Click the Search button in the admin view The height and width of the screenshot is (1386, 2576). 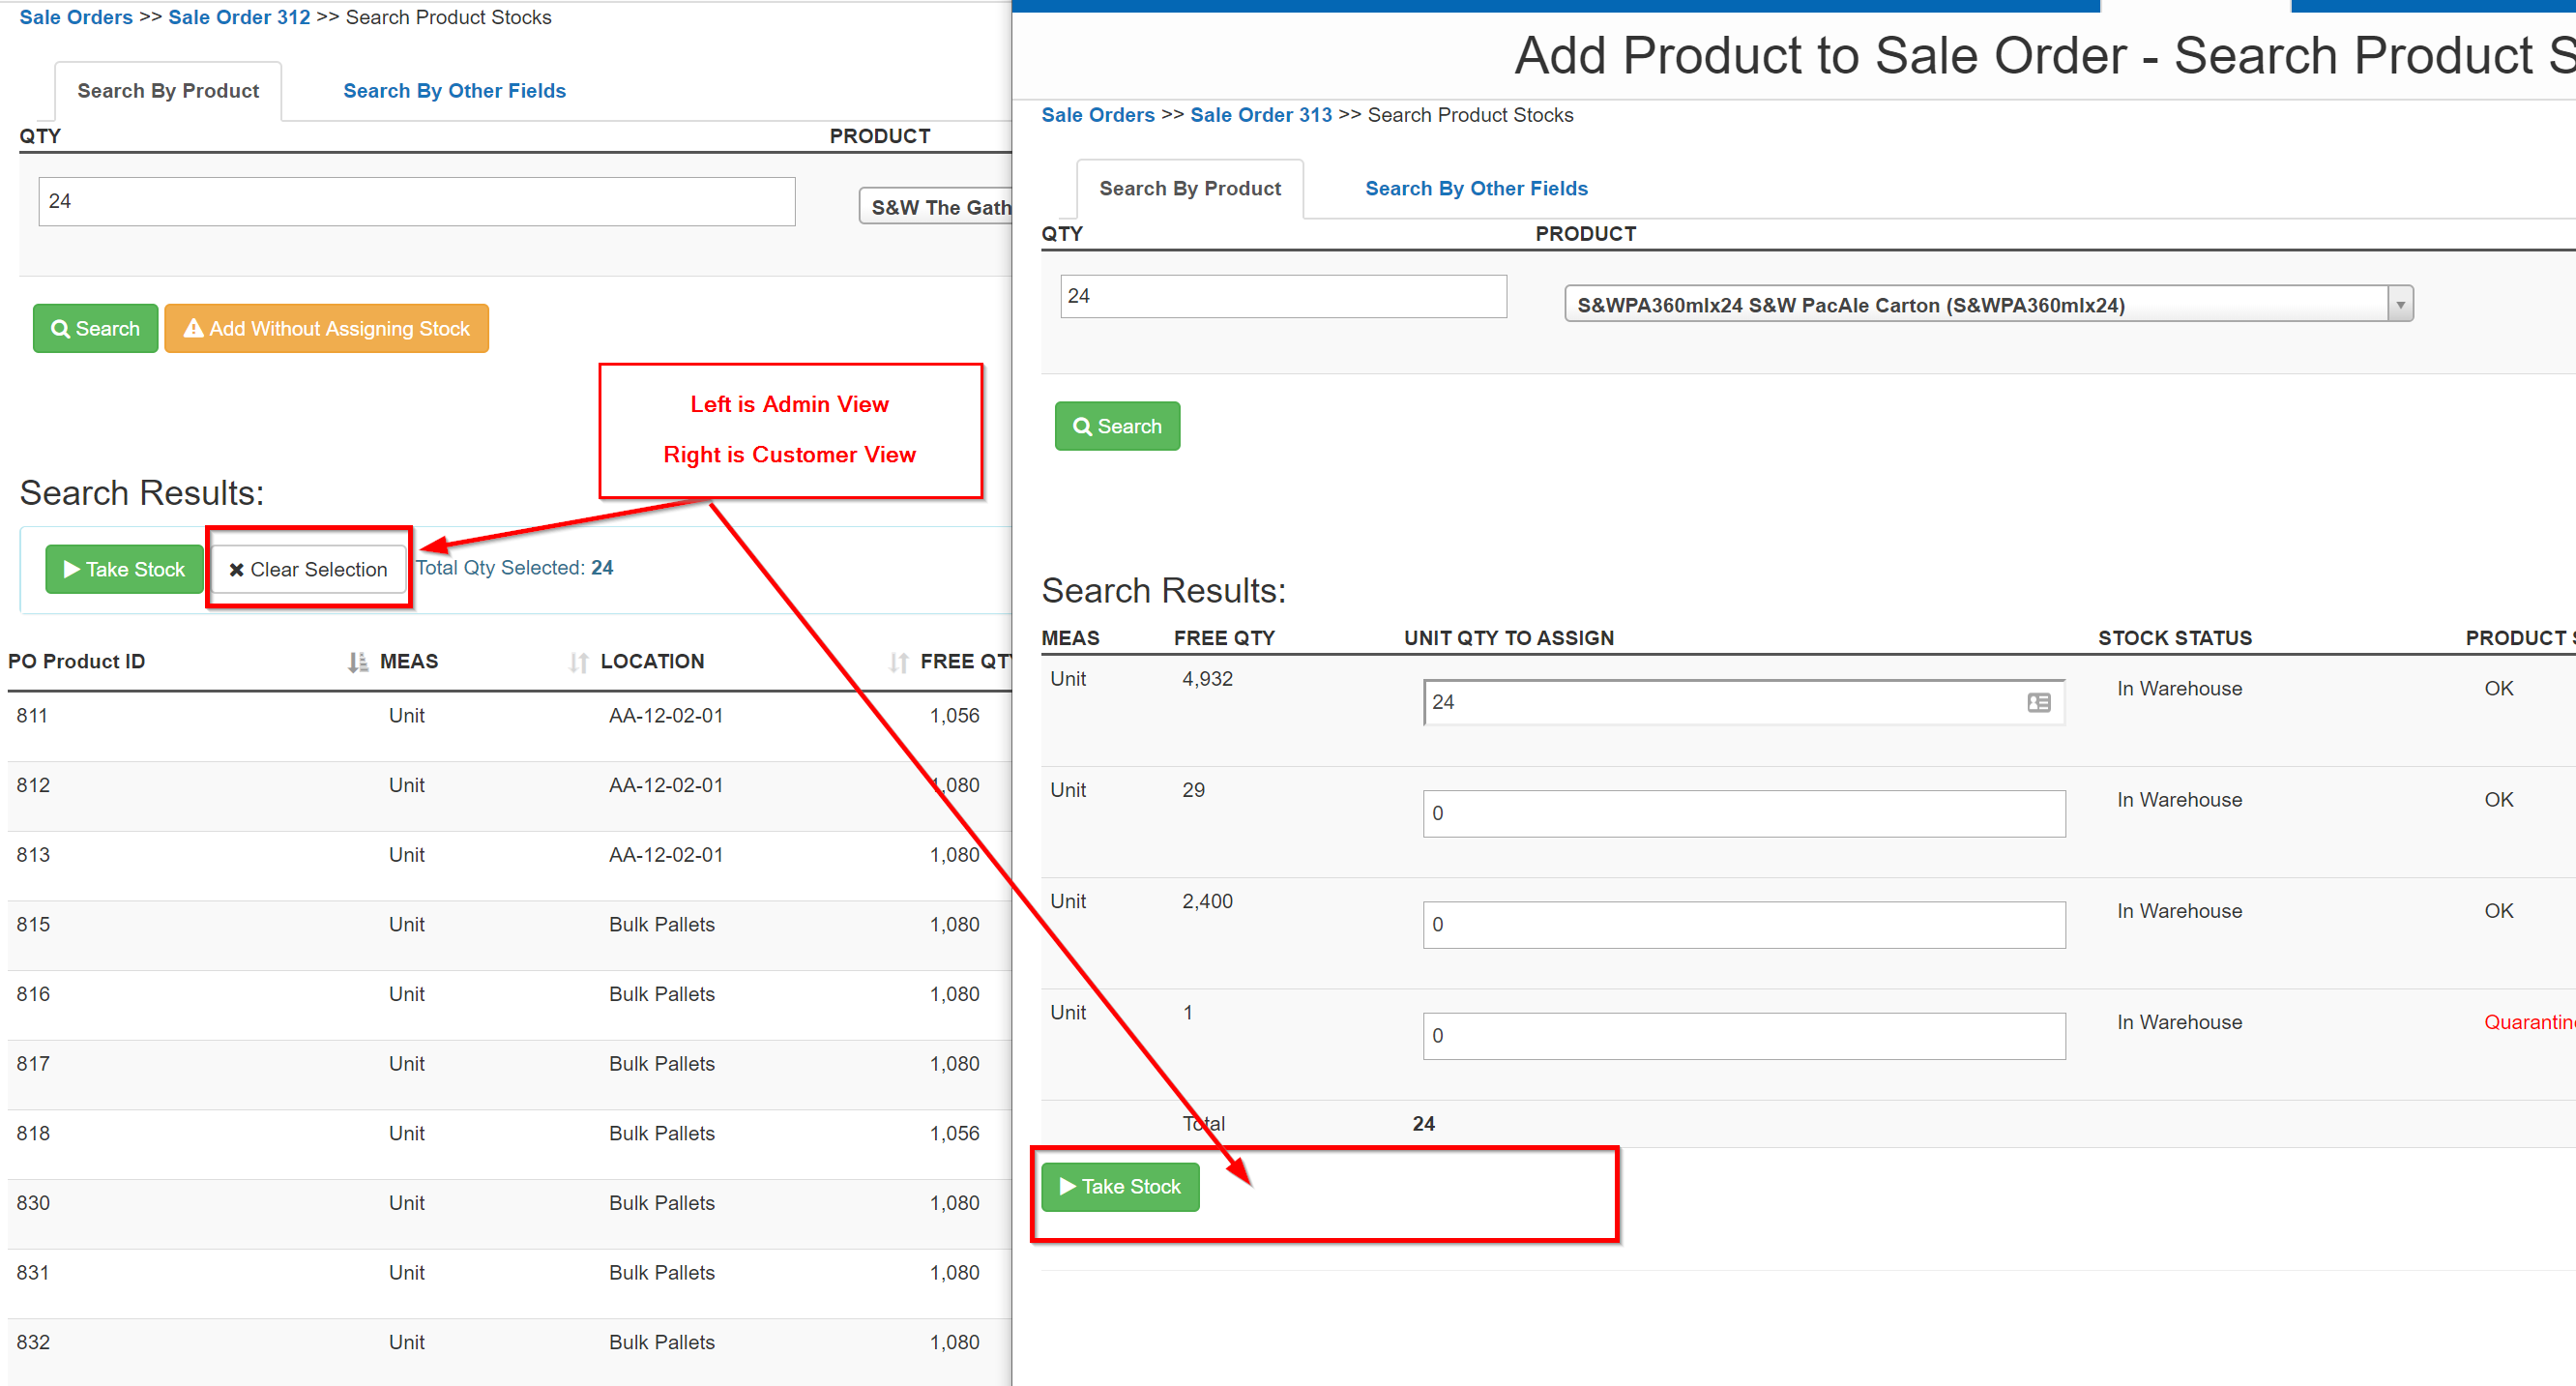pyautogui.click(x=95, y=329)
